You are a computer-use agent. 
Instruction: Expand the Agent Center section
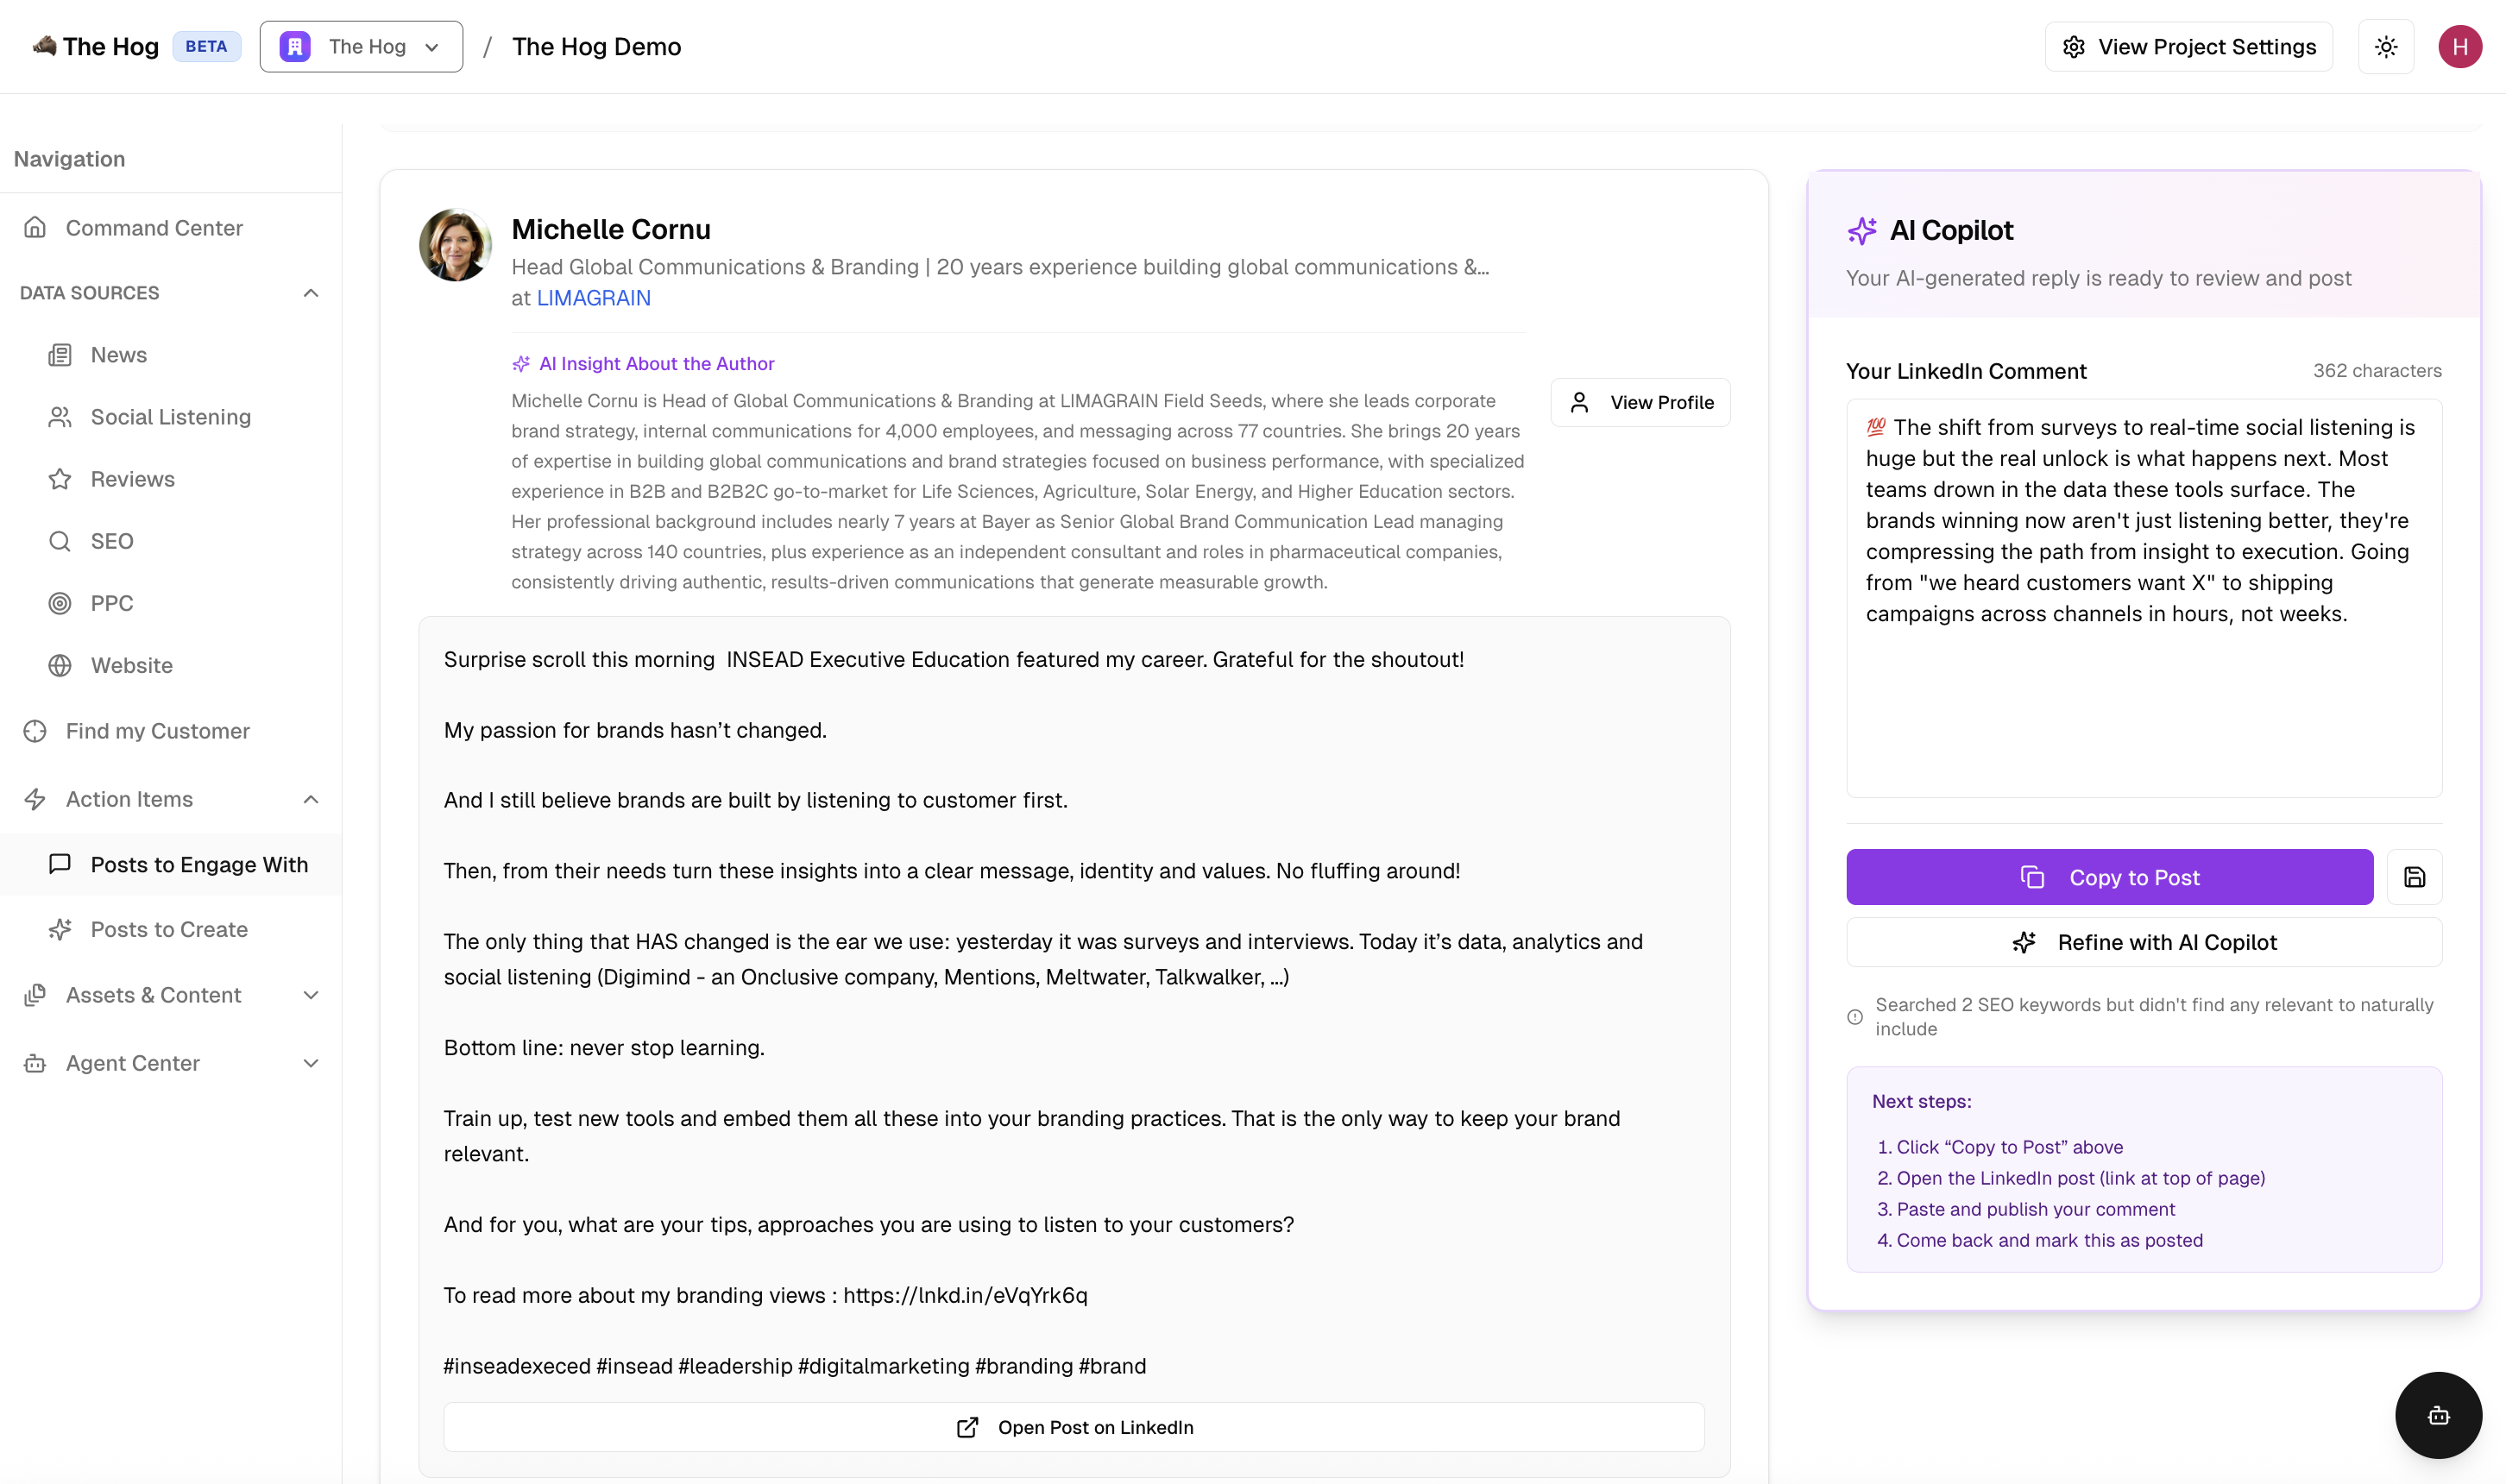click(x=310, y=1063)
